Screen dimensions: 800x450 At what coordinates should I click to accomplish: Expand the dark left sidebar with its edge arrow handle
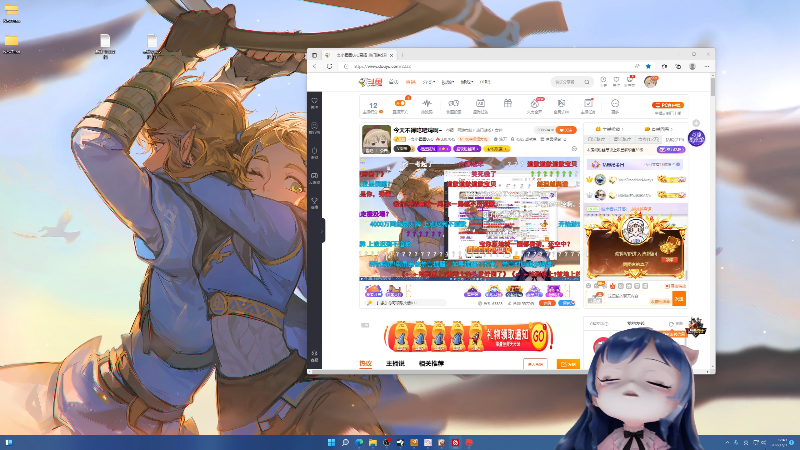[322, 231]
